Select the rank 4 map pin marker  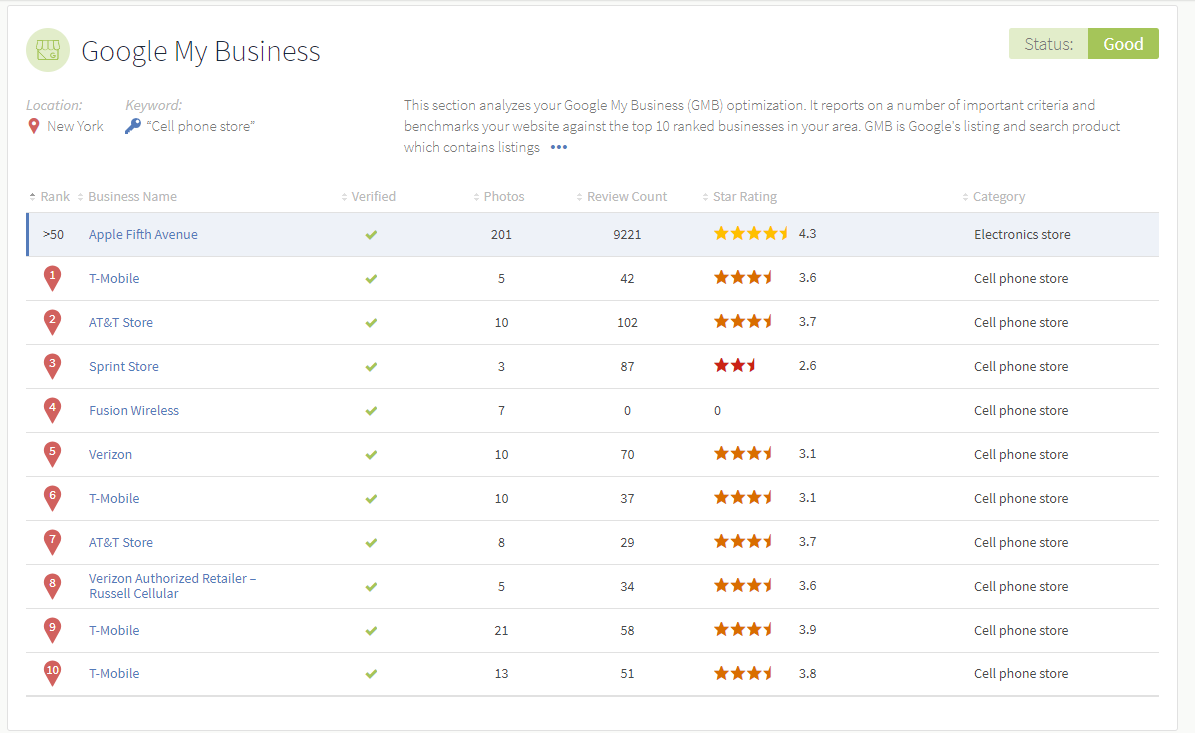click(x=53, y=410)
